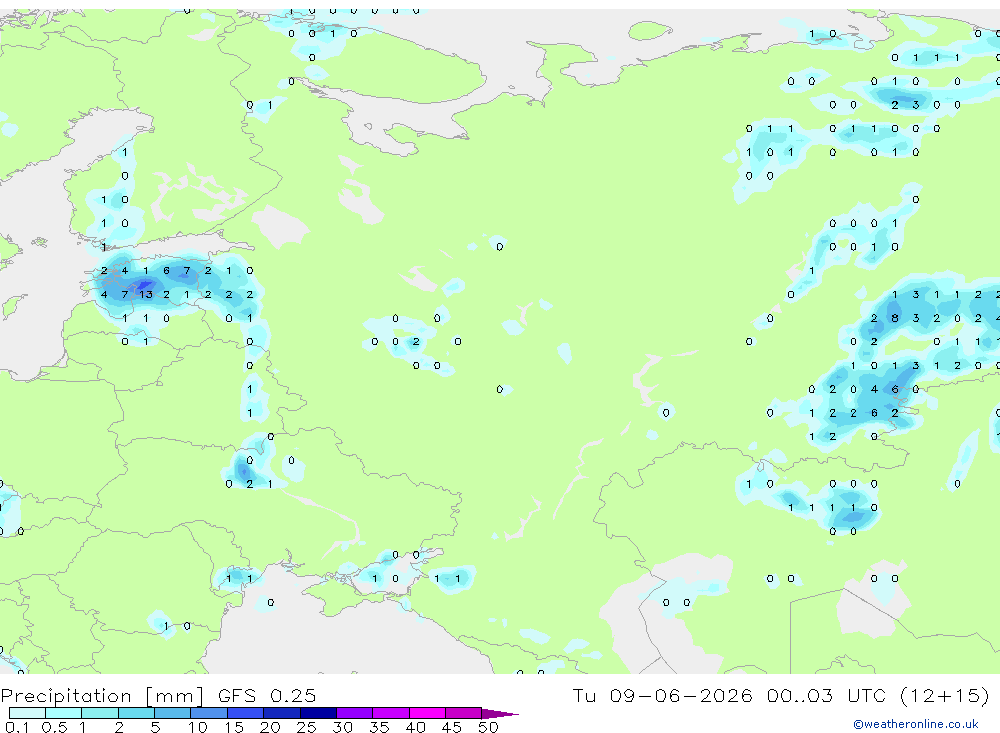
Task: Open the weatheronline.co.uk copyright link
Action: click(916, 724)
